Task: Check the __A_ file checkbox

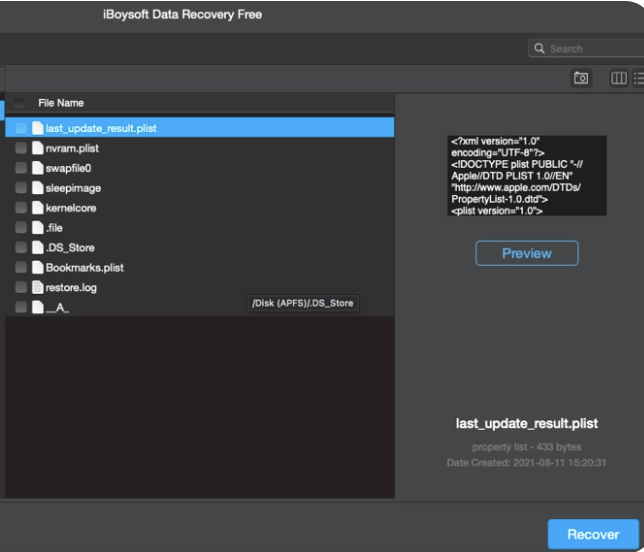Action: click(x=21, y=307)
